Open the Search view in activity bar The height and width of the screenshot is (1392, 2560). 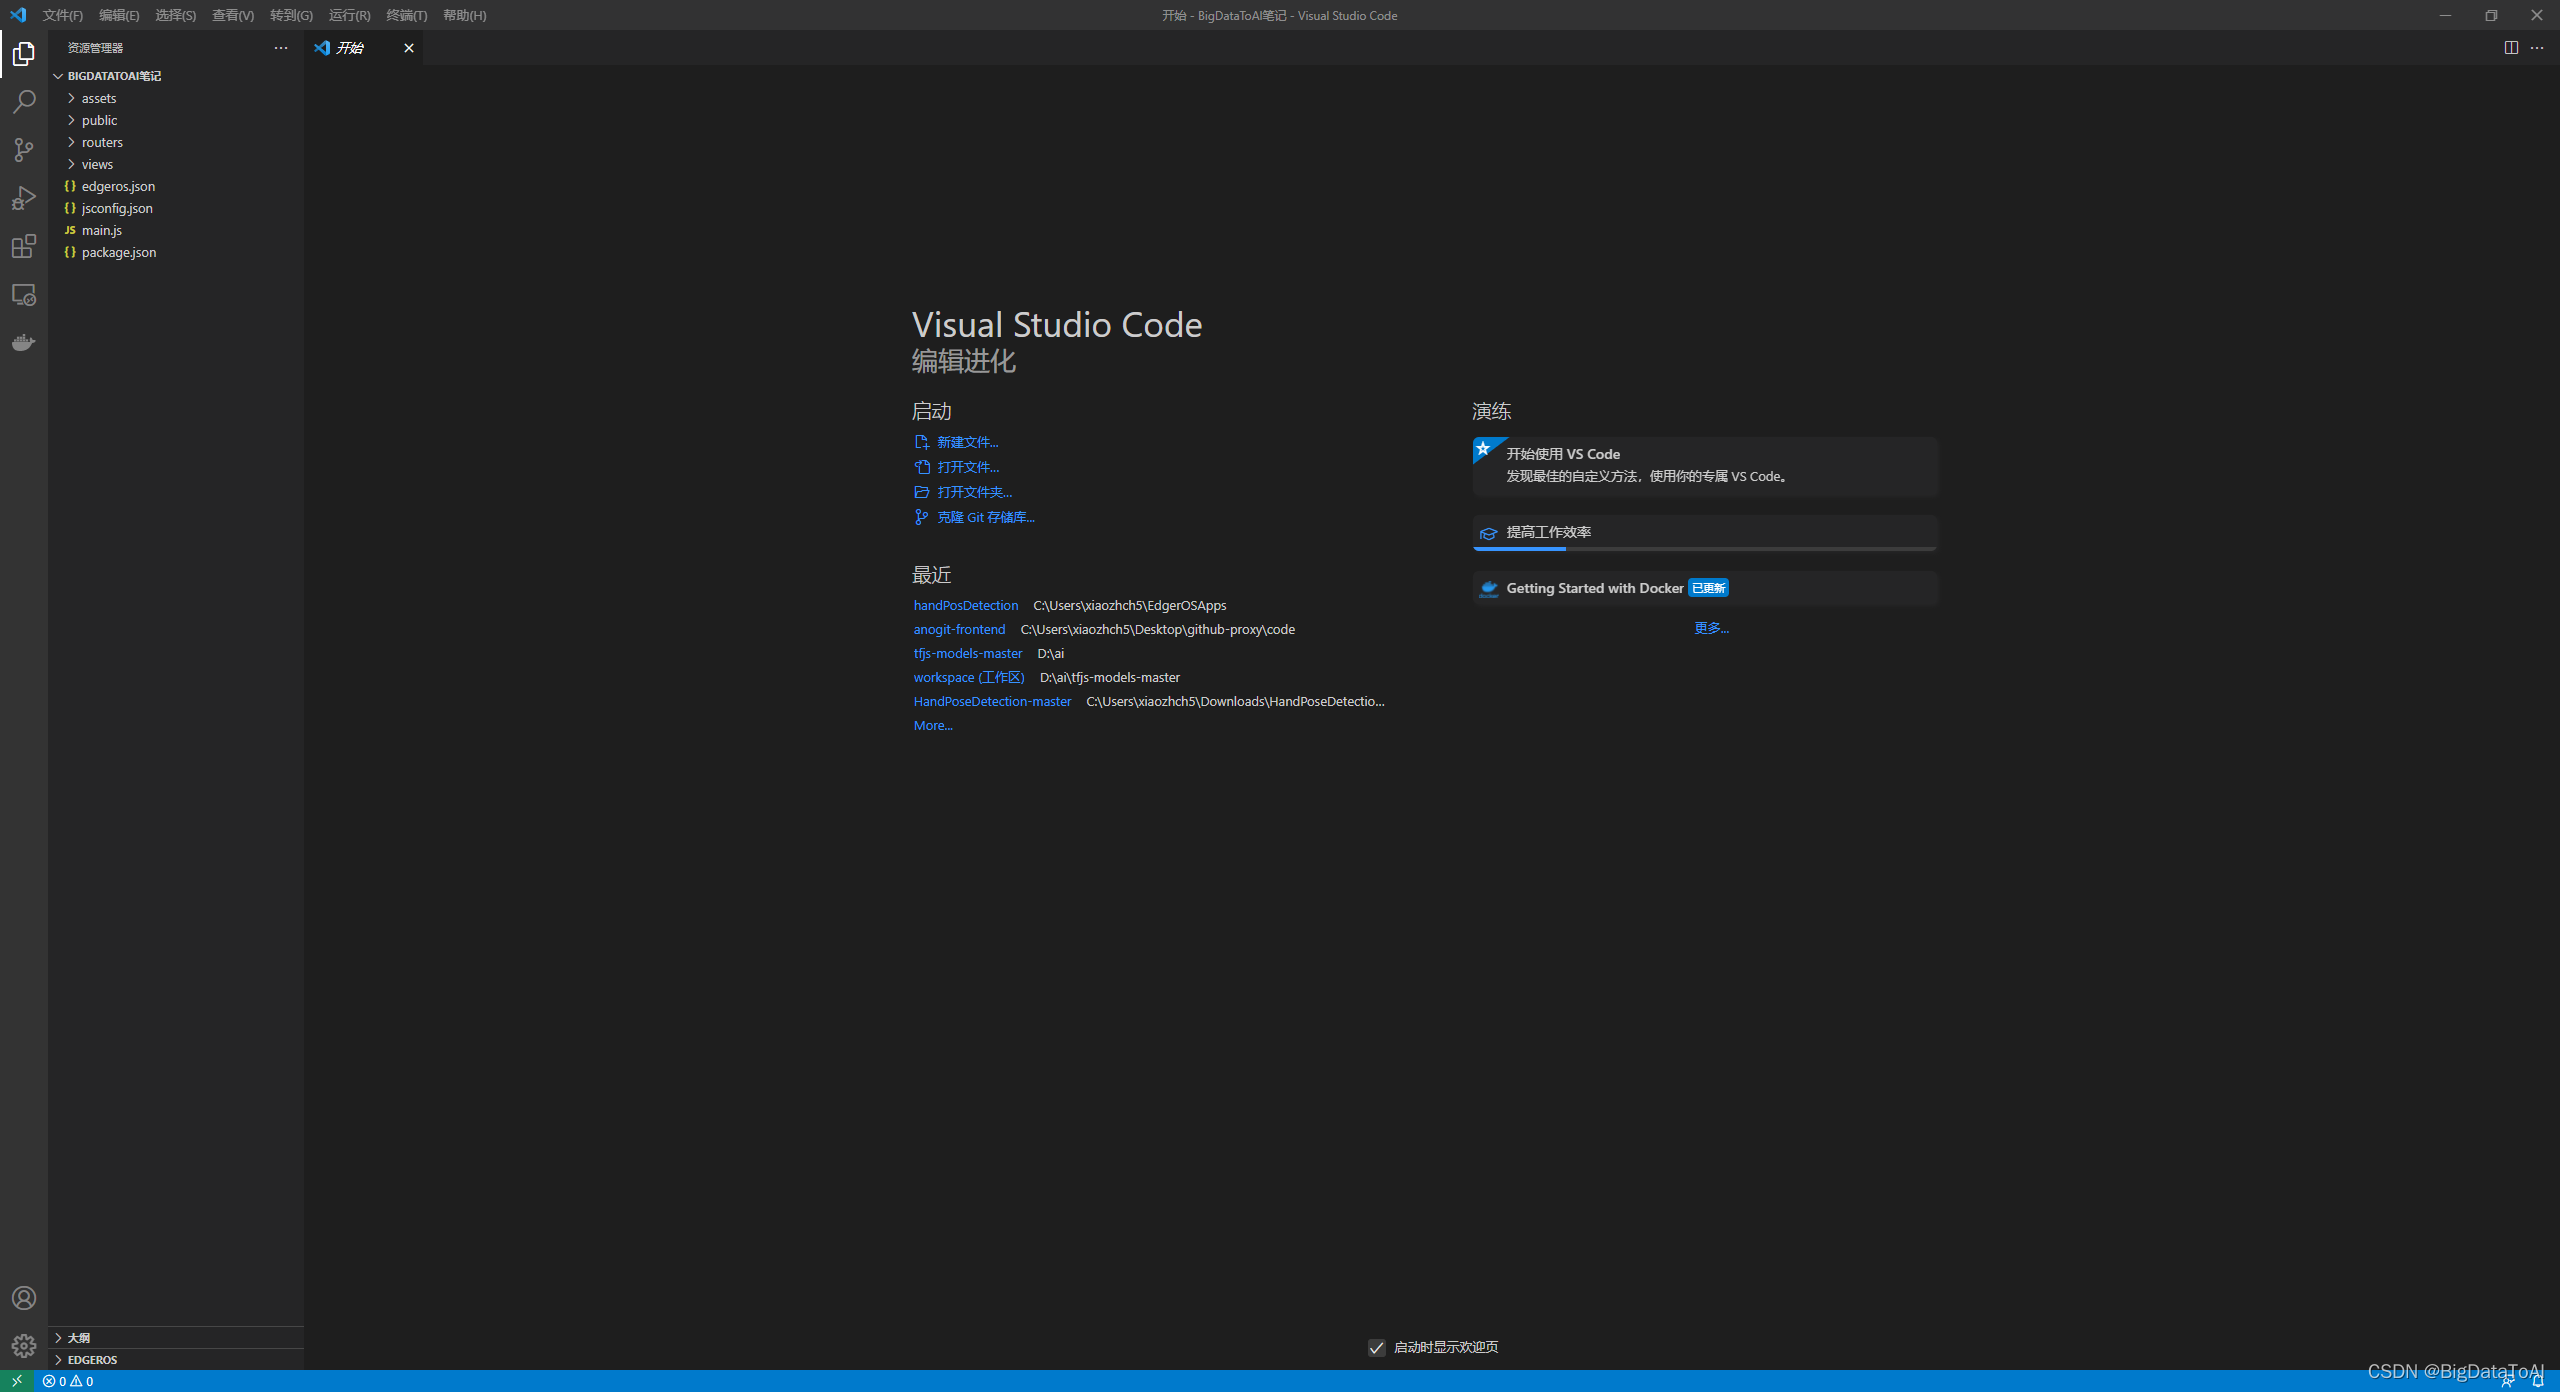click(x=24, y=102)
